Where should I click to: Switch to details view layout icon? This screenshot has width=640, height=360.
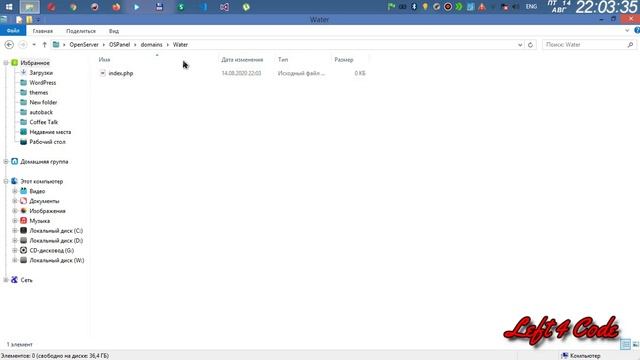click(x=625, y=344)
